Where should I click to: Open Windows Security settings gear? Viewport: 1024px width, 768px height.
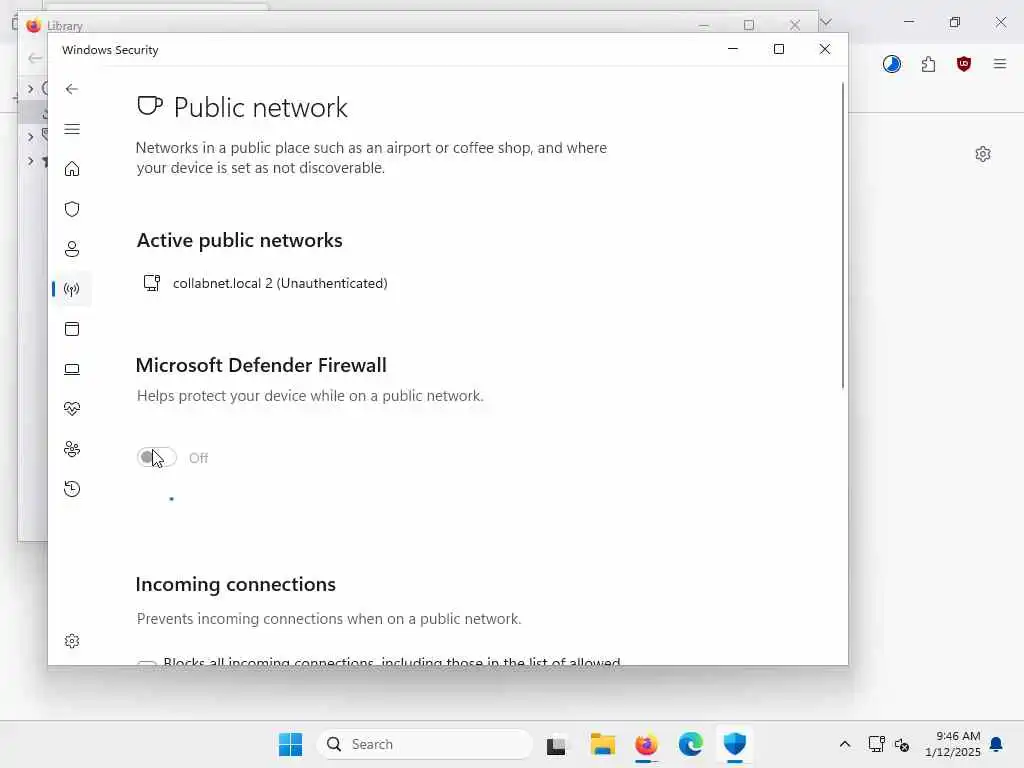click(x=72, y=641)
